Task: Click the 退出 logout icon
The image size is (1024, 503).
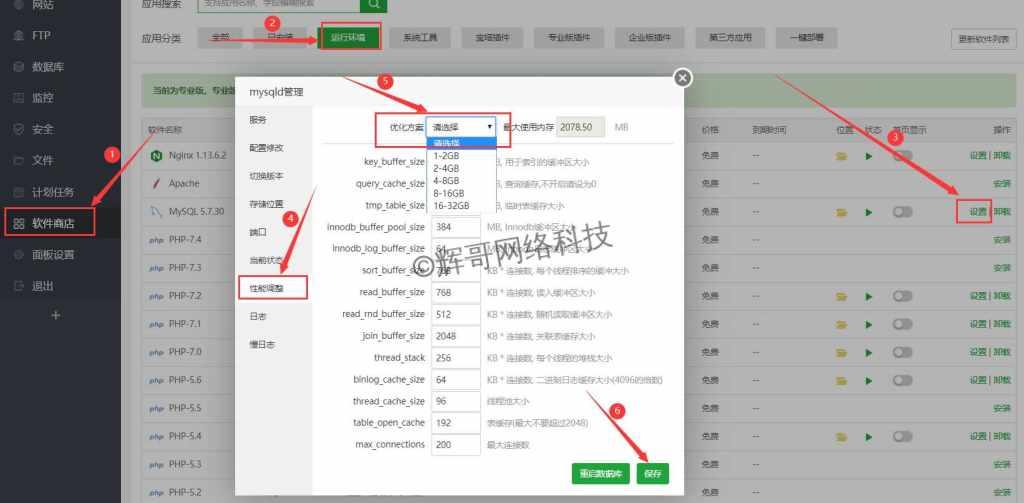Action: pyautogui.click(x=19, y=286)
